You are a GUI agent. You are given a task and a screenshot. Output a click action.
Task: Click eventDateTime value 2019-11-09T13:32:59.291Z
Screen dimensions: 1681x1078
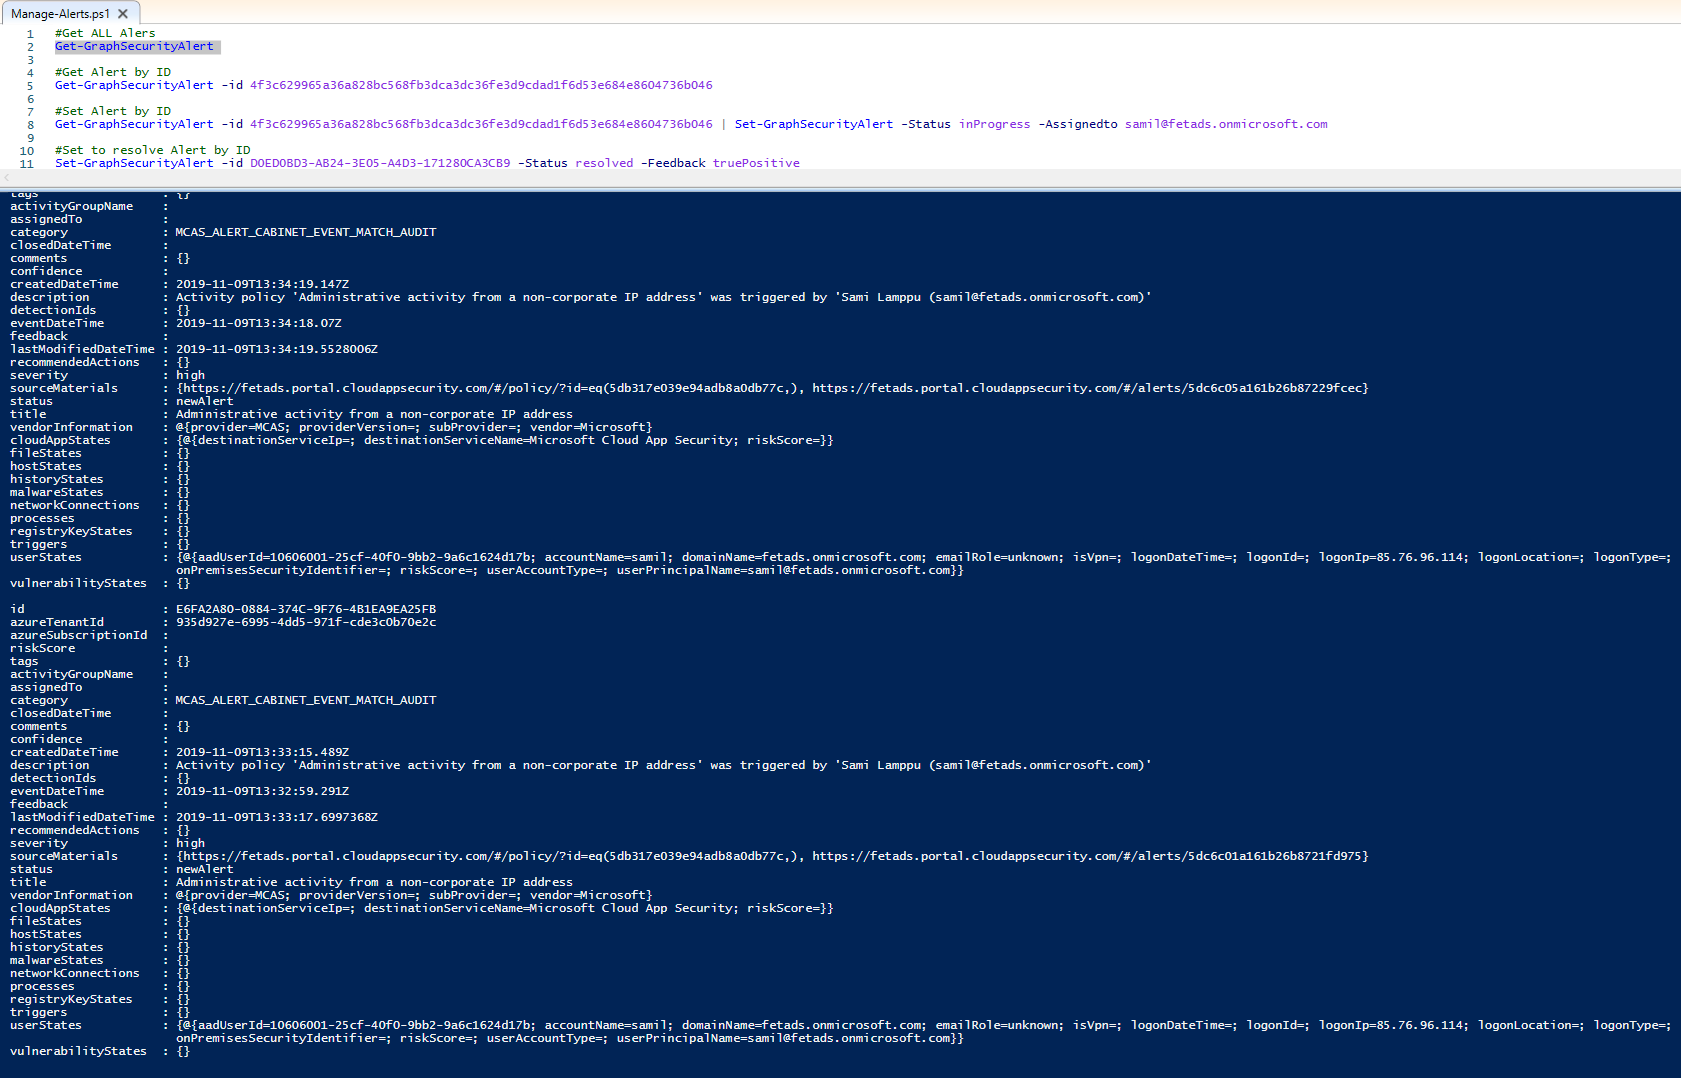pos(262,791)
